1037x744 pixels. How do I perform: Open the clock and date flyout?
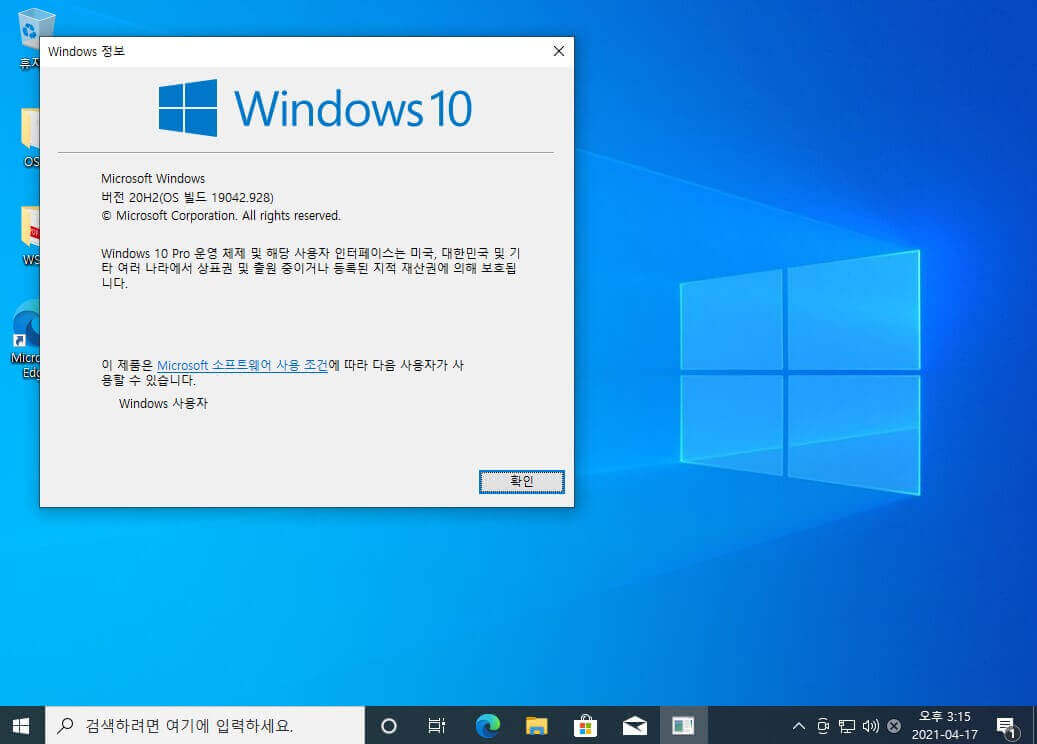click(944, 725)
